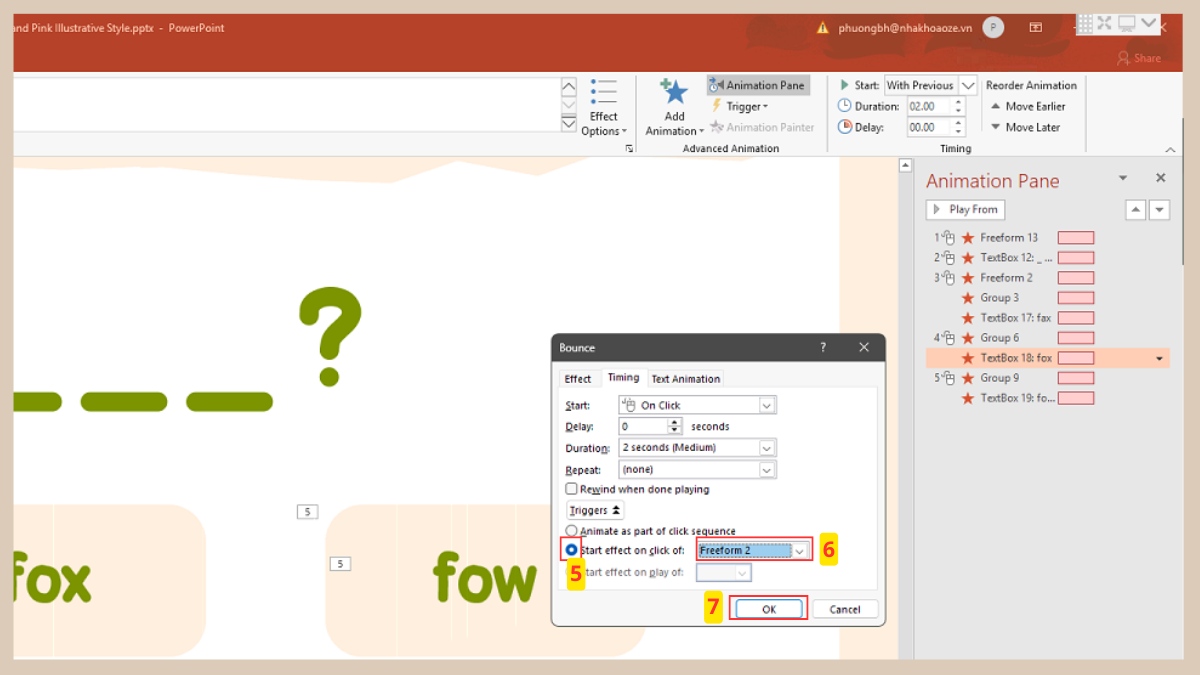Click the help question mark in Bounce dialog

point(823,347)
